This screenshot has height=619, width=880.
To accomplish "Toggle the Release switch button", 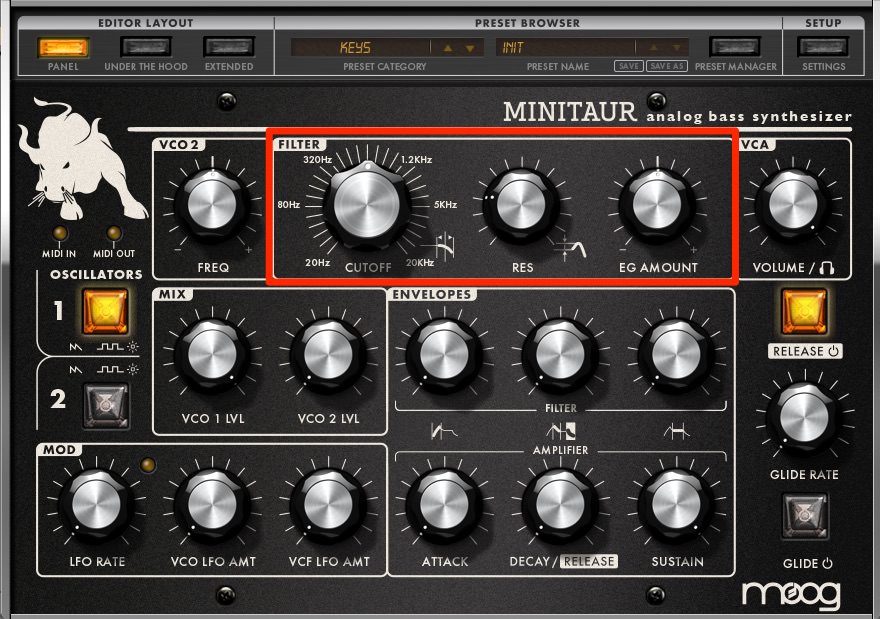I will [804, 312].
